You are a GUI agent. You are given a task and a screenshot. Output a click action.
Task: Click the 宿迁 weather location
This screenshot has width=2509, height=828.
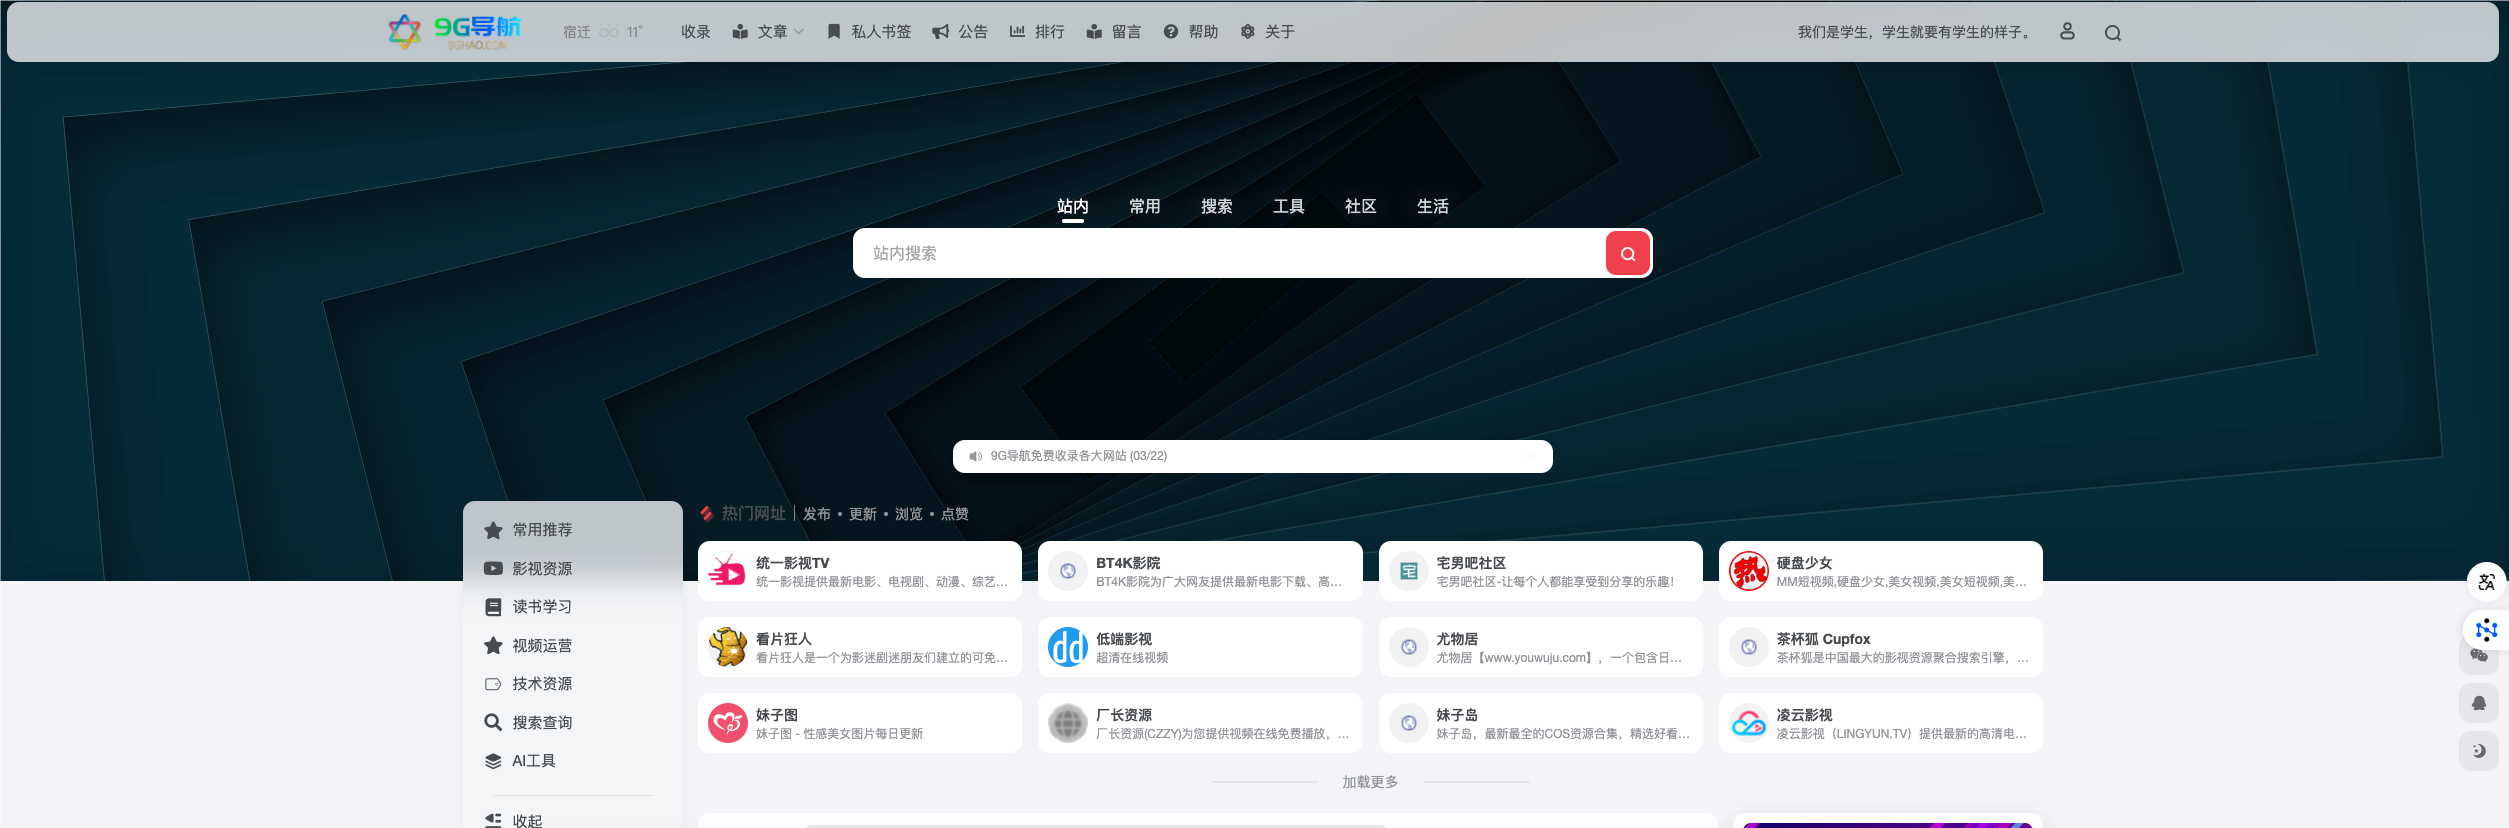pyautogui.click(x=577, y=33)
